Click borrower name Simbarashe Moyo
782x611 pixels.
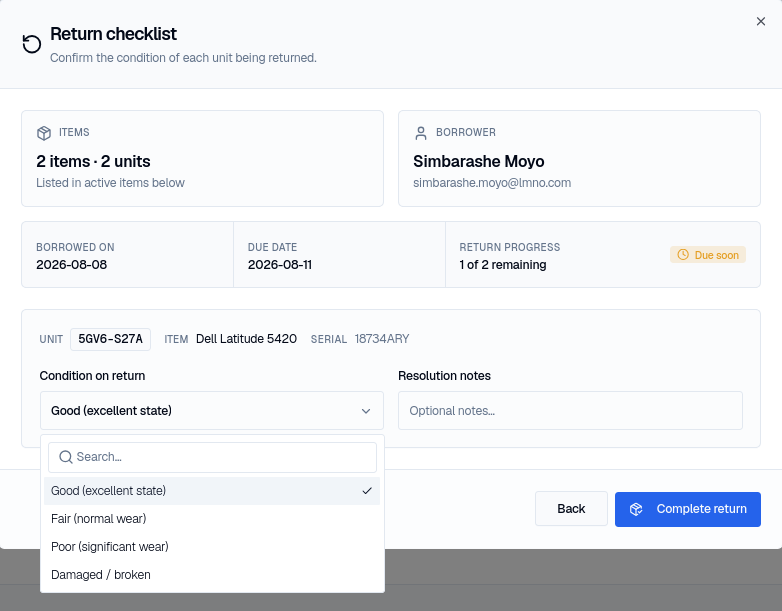click(x=479, y=162)
